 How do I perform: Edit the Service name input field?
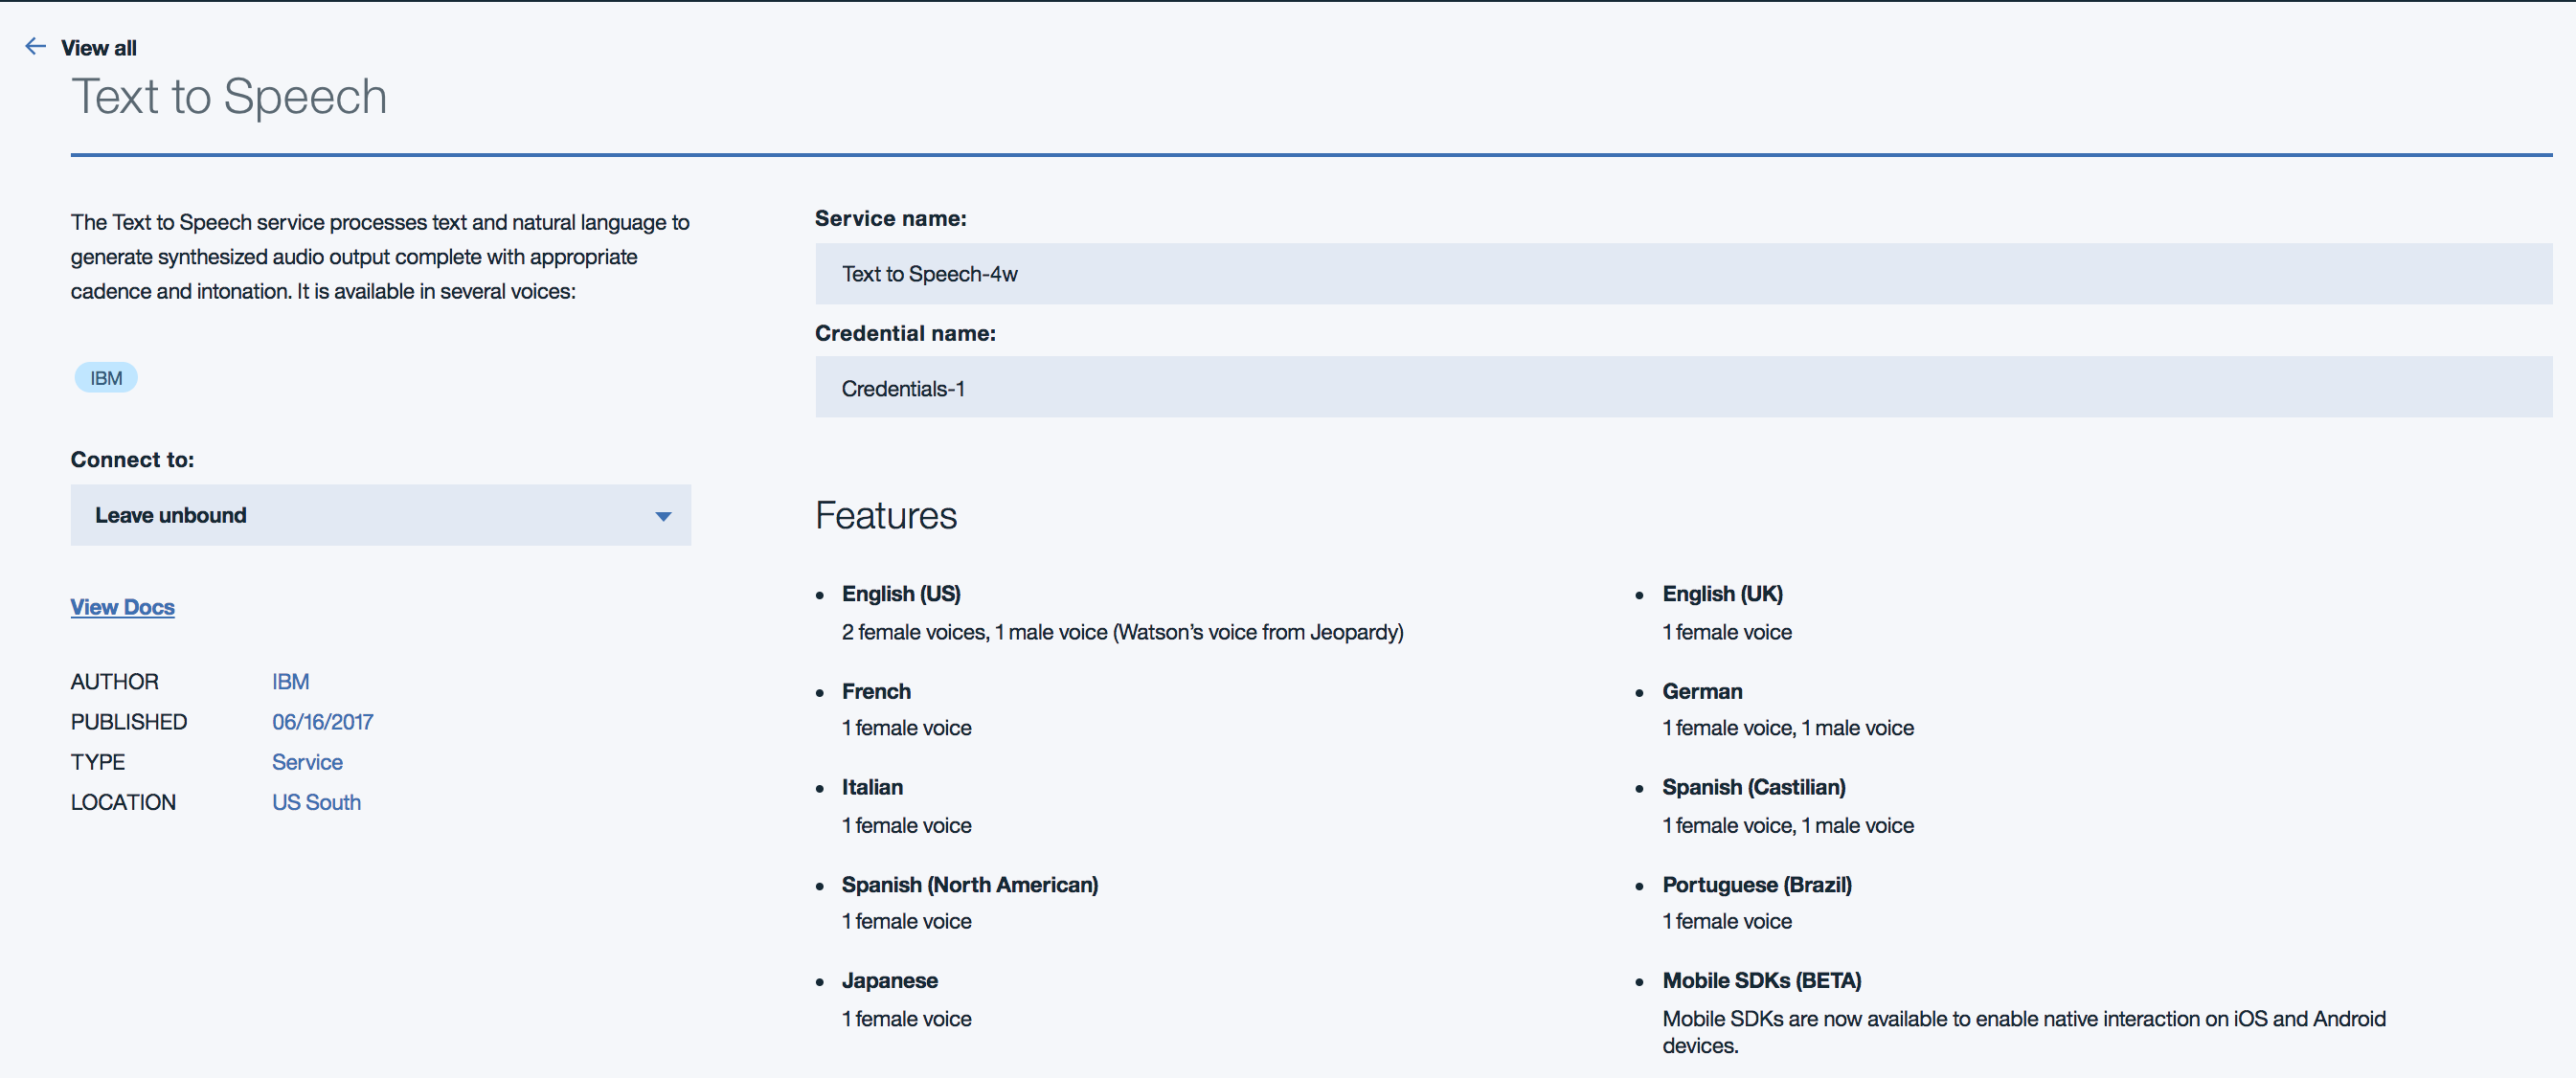1683,274
